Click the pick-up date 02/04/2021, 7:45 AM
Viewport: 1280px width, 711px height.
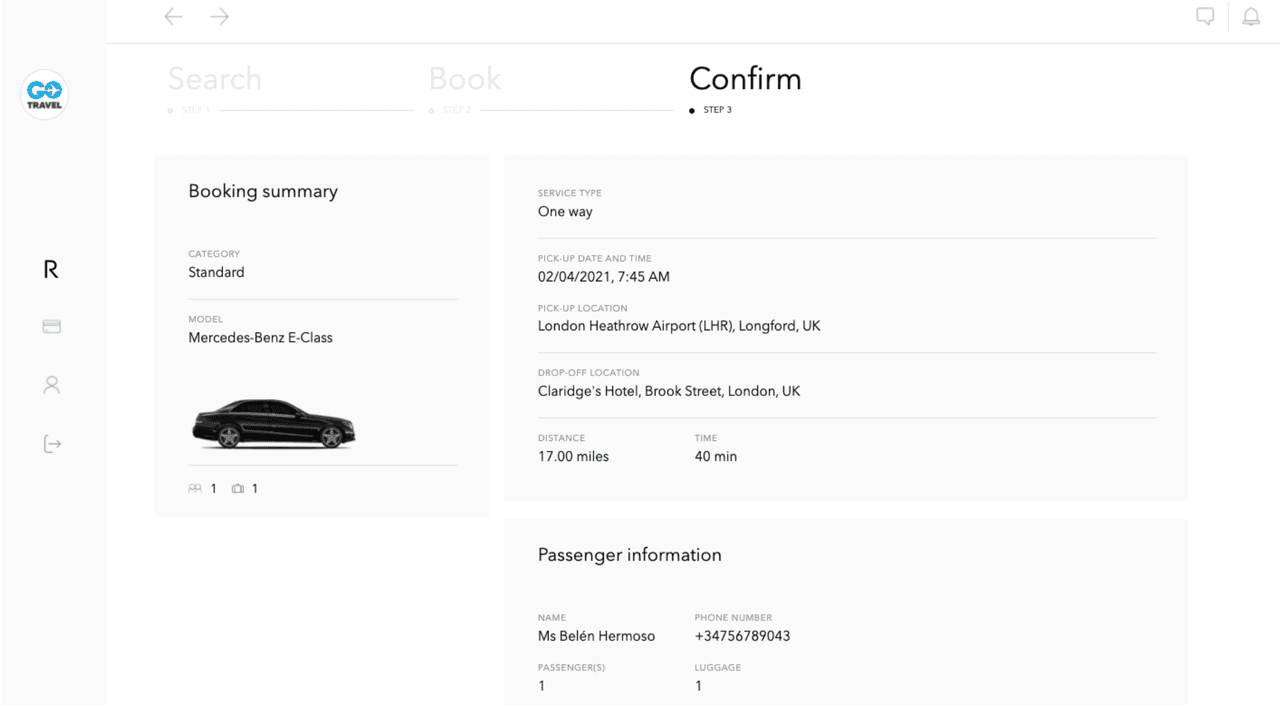[x=604, y=276]
